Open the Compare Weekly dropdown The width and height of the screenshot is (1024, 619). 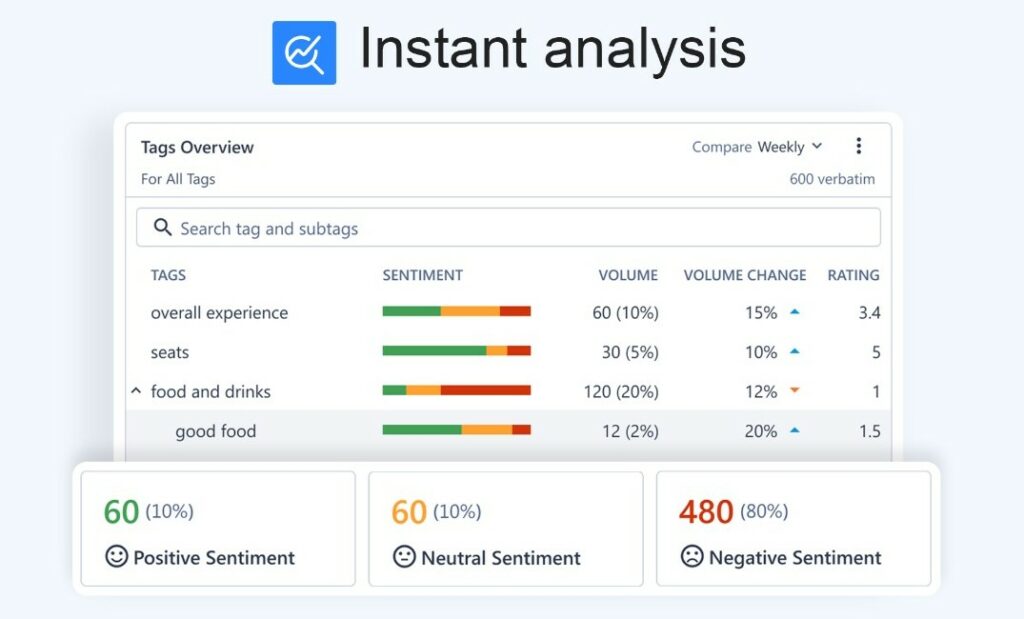tap(756, 146)
